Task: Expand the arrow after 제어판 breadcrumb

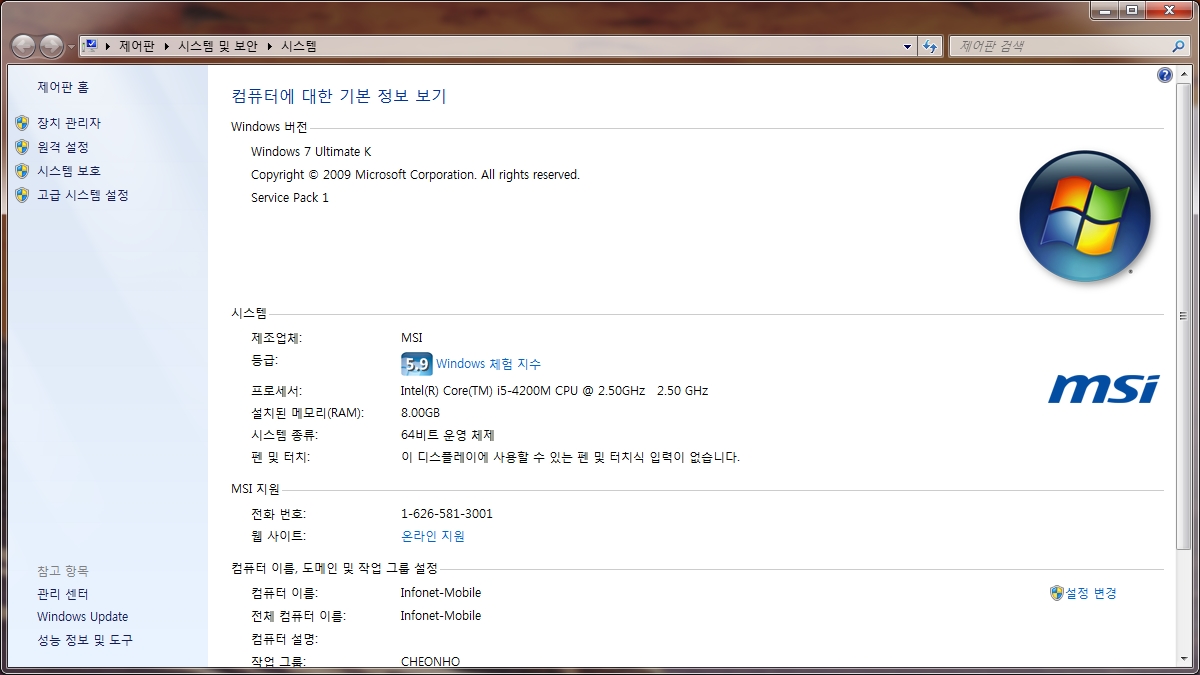Action: coord(166,46)
